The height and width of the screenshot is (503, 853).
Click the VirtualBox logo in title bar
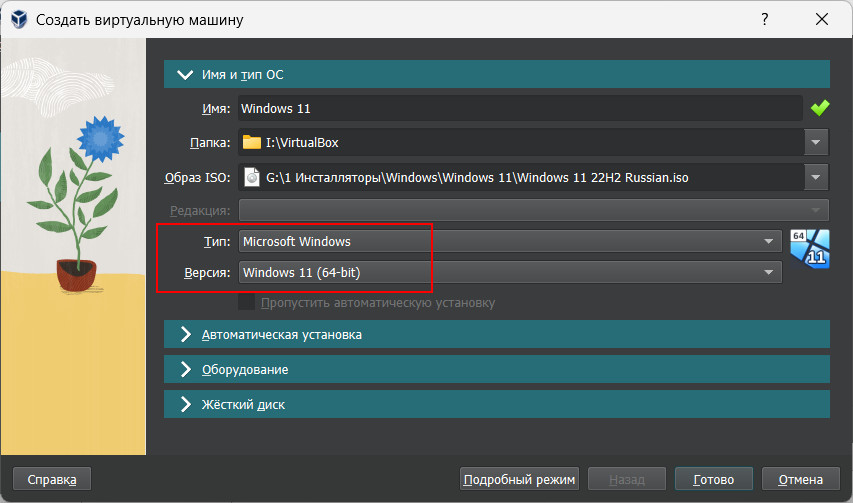(x=19, y=20)
